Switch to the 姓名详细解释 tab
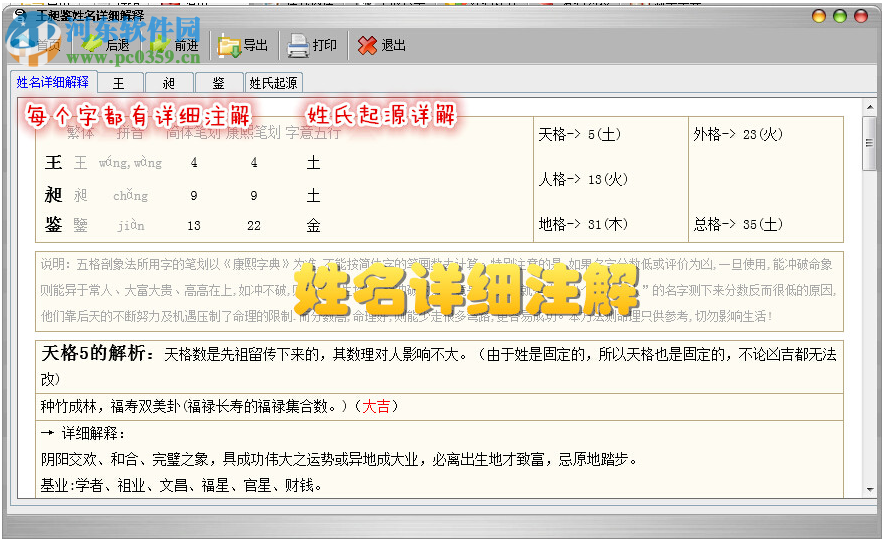Viewport: 884px width, 541px height. 53,82
